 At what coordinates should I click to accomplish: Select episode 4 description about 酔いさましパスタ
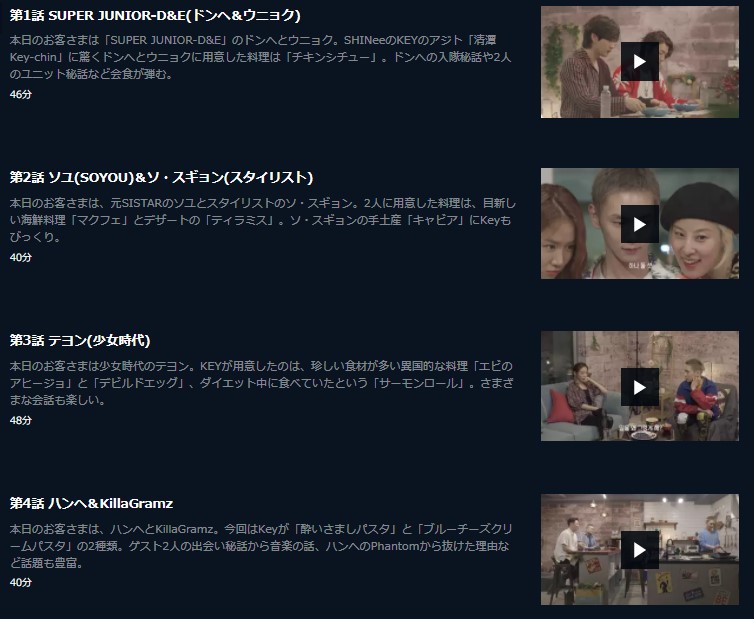(261, 546)
